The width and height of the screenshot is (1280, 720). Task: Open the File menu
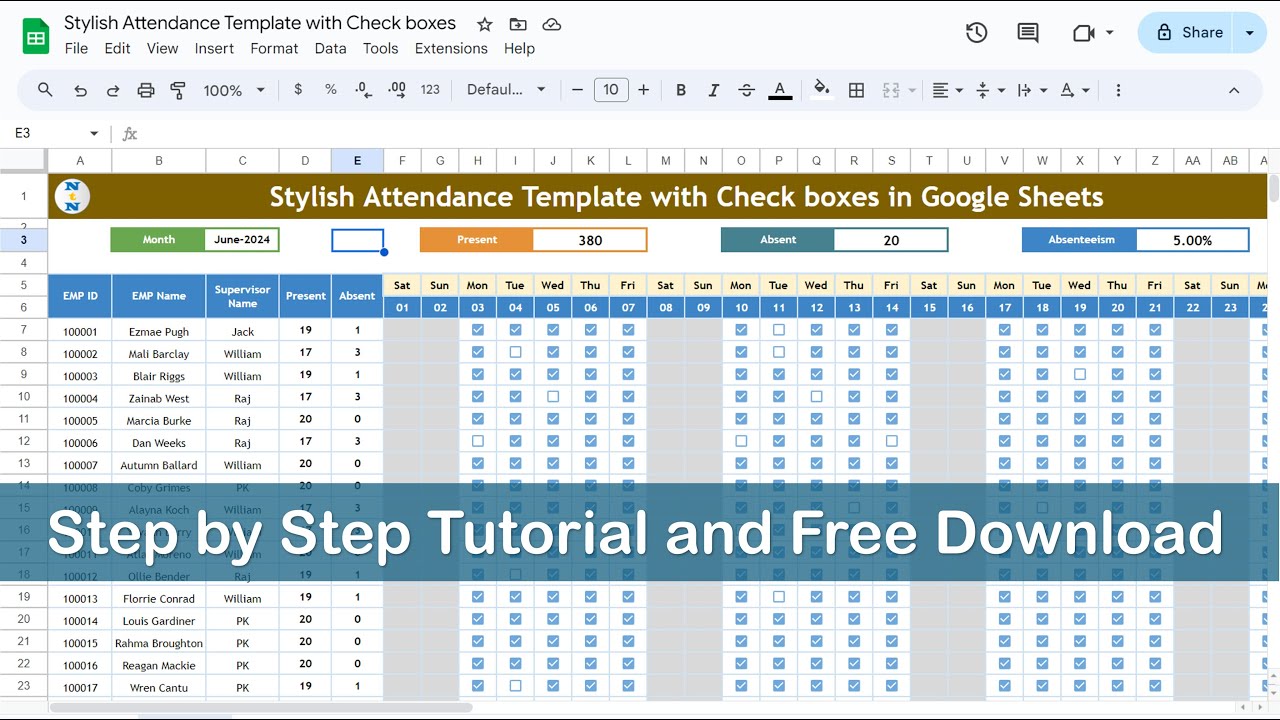(x=76, y=48)
